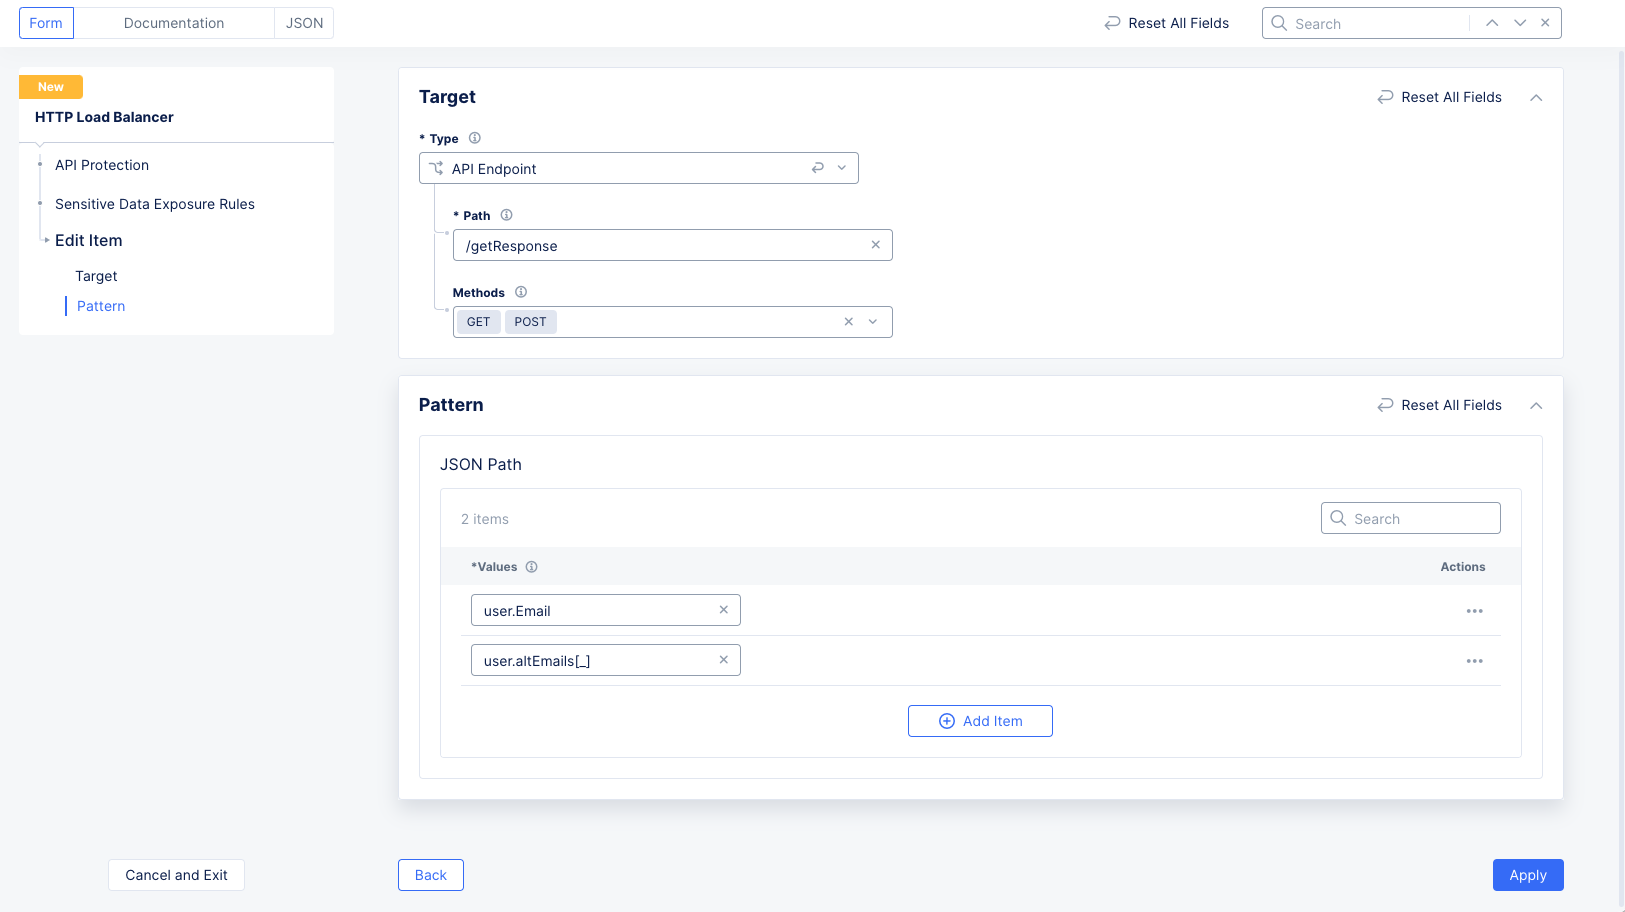
Task: Click the info icon next to Path
Action: tap(506, 215)
